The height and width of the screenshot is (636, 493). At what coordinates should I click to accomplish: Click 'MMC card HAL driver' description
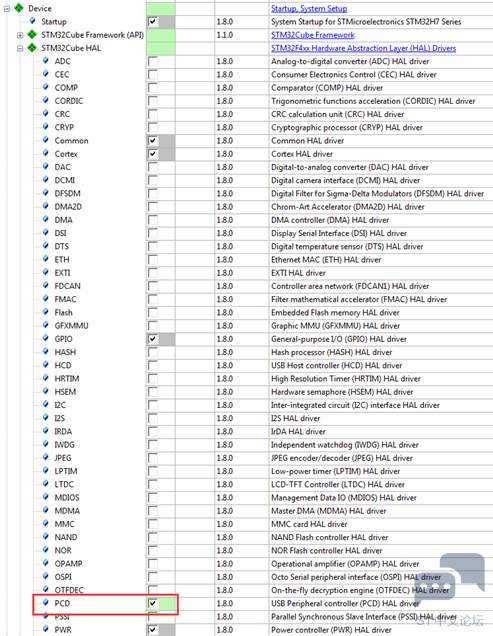309,524
